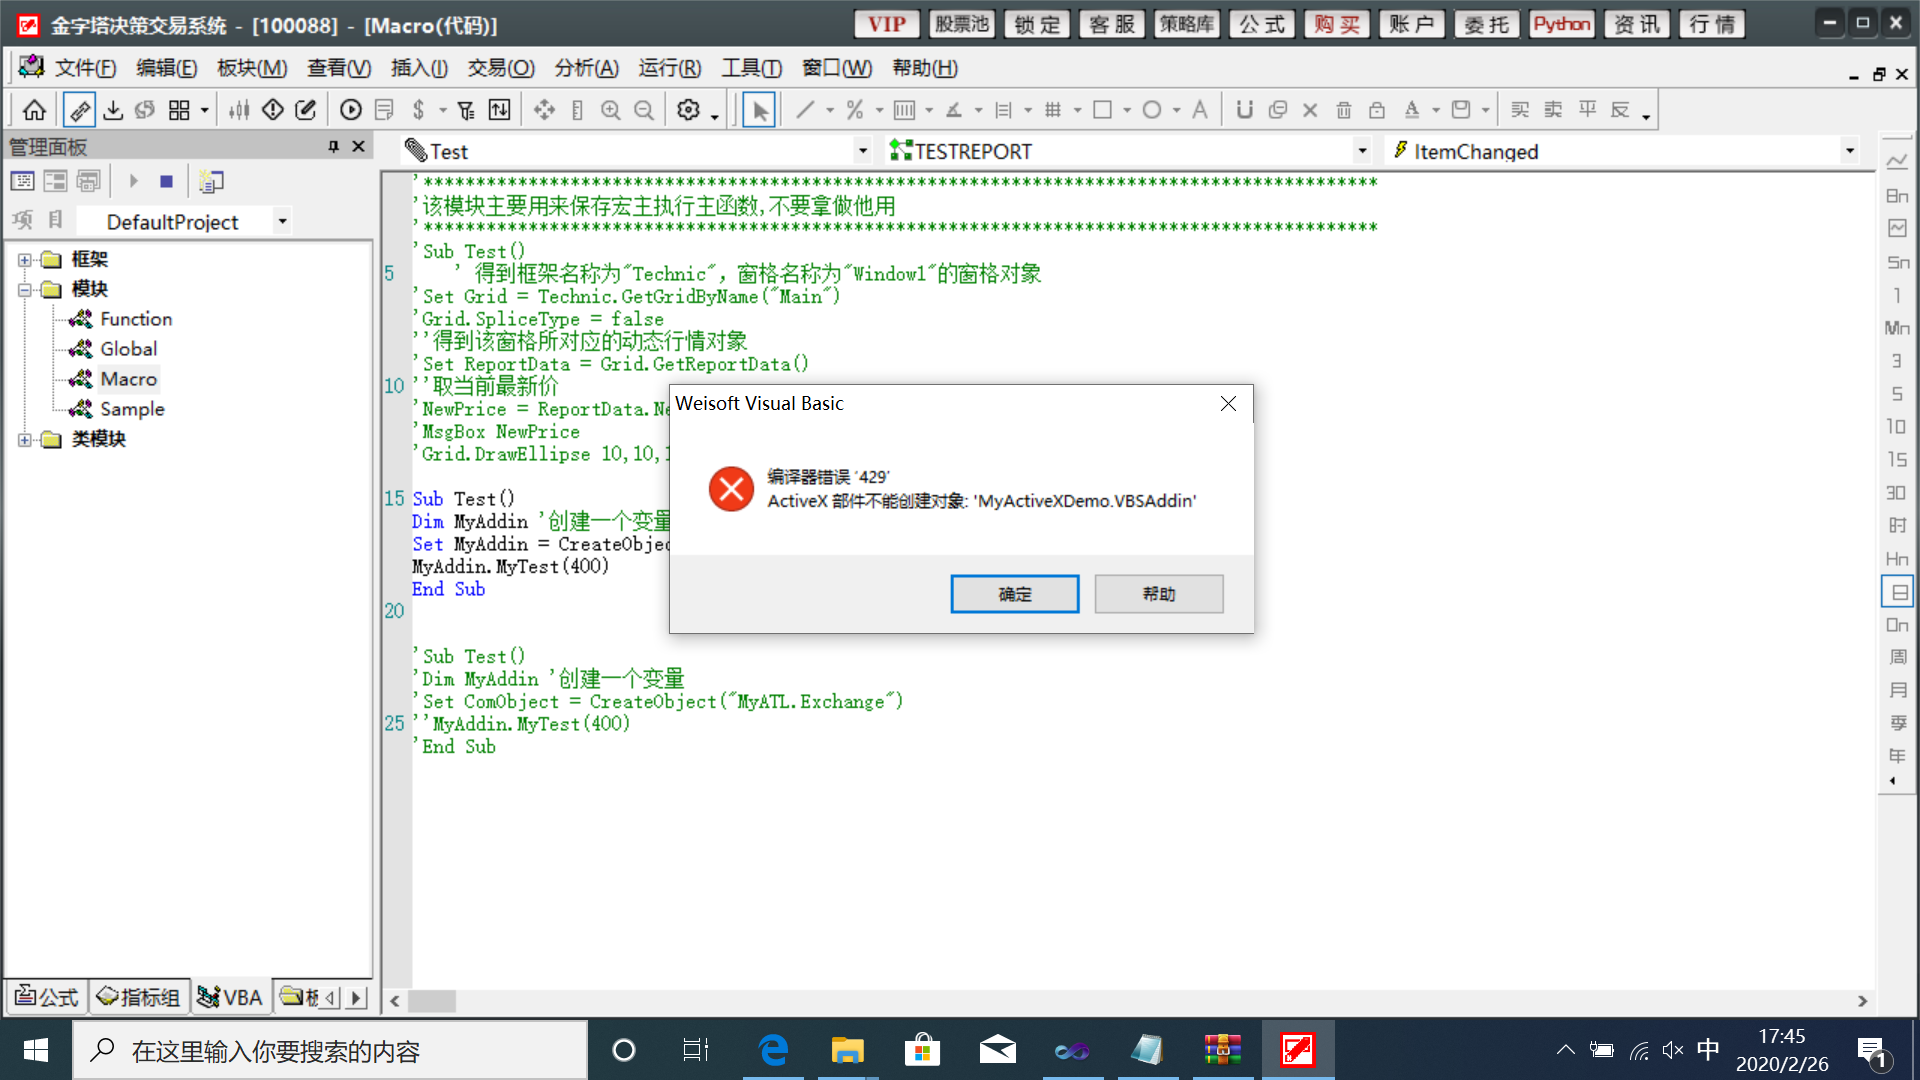Open dropdown arrow next to rectangle tool

(x=1127, y=110)
